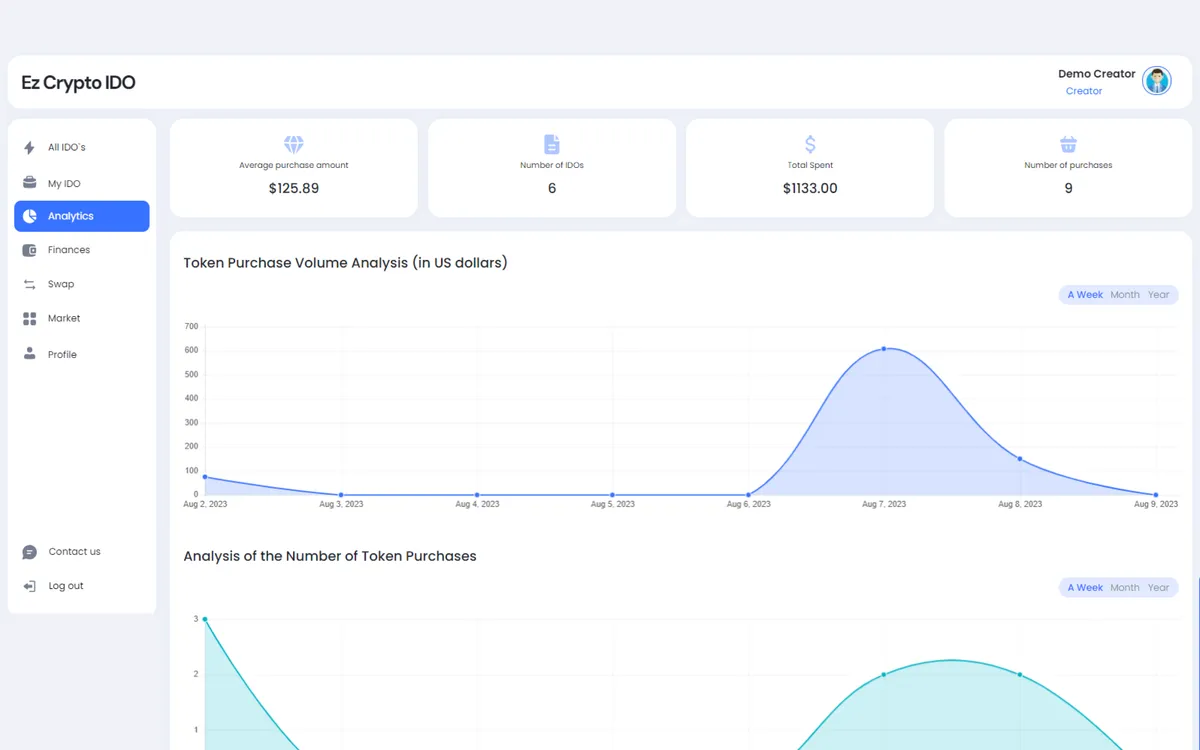1200x750 pixels.
Task: Click the basket icon above Number of purchases
Action: pyautogui.click(x=1068, y=144)
